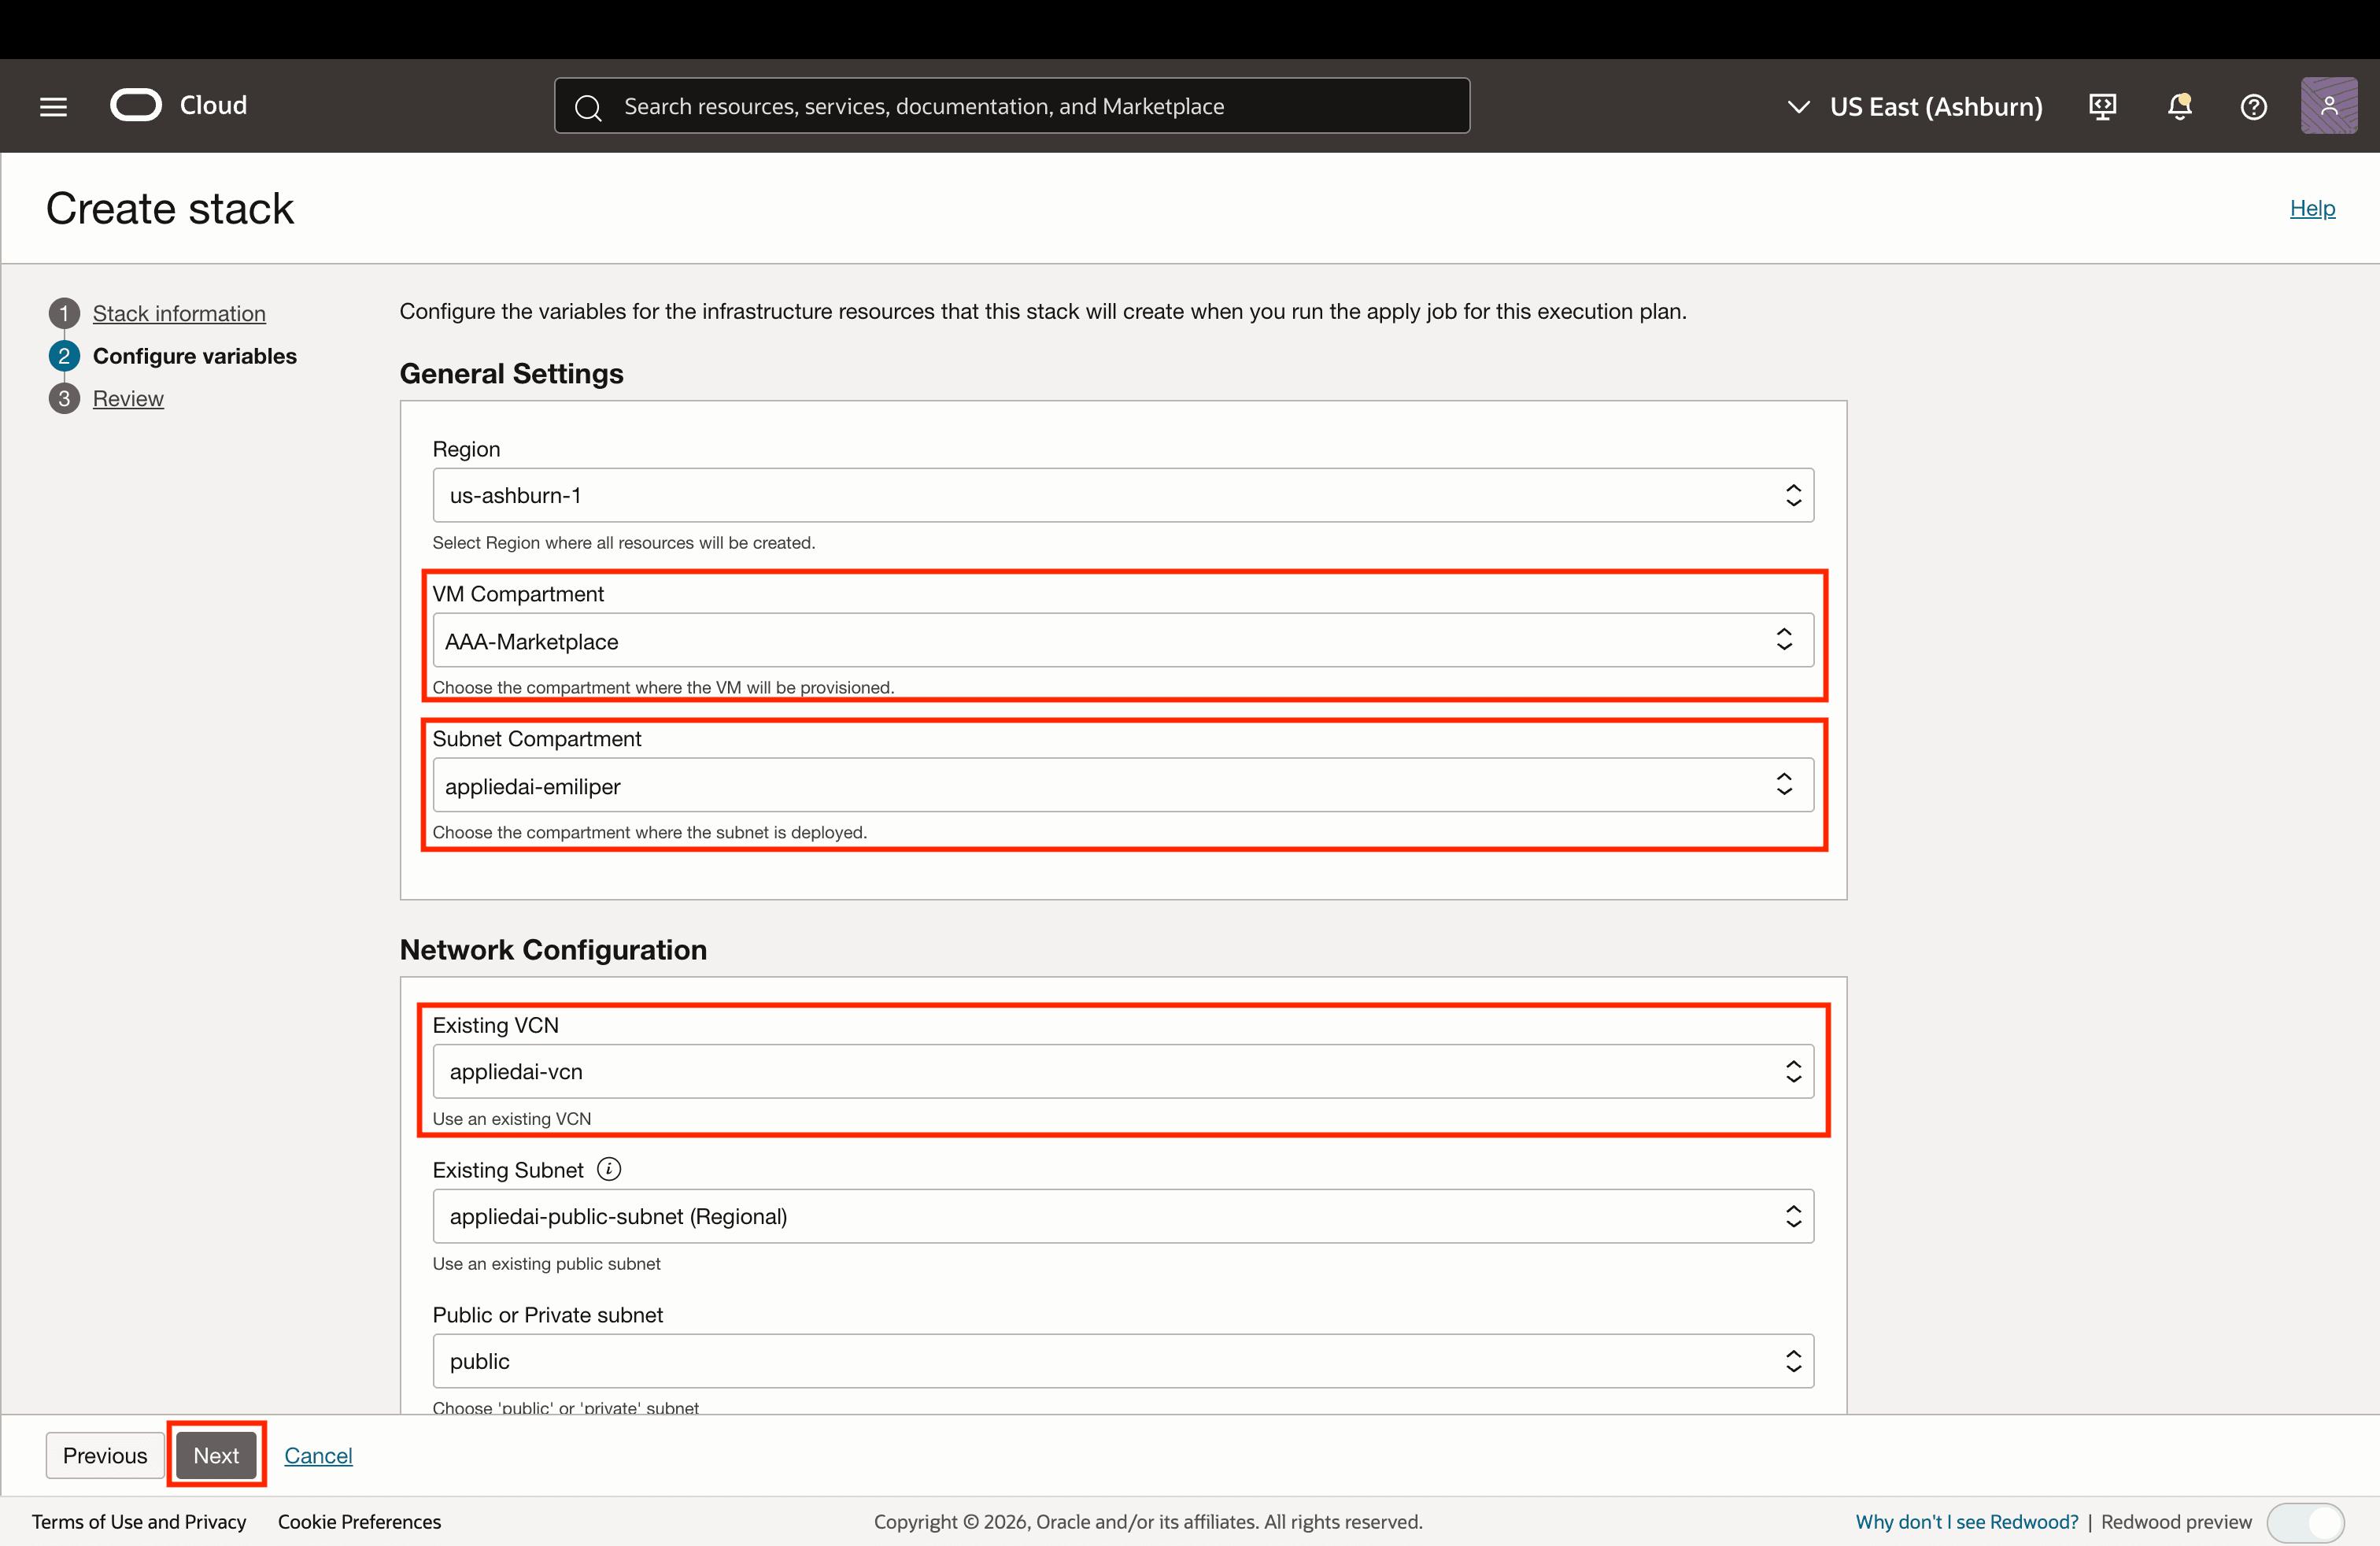Screen dimensions: 2380x1546
Task: Open the notifications bell
Action: point(2179,106)
